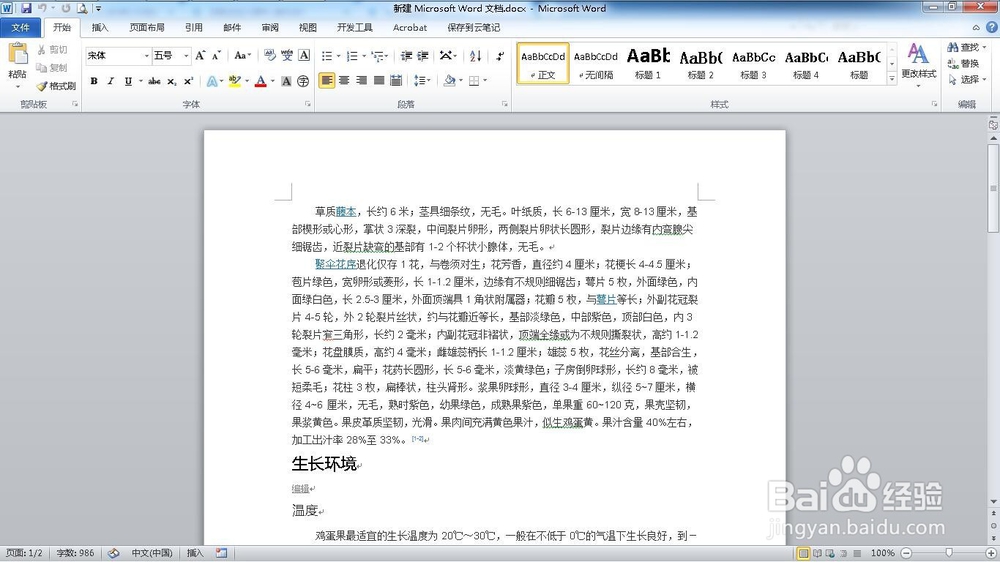Show paragraph marks with the pilcrow icon
This screenshot has height=562, width=1000.
(499, 56)
